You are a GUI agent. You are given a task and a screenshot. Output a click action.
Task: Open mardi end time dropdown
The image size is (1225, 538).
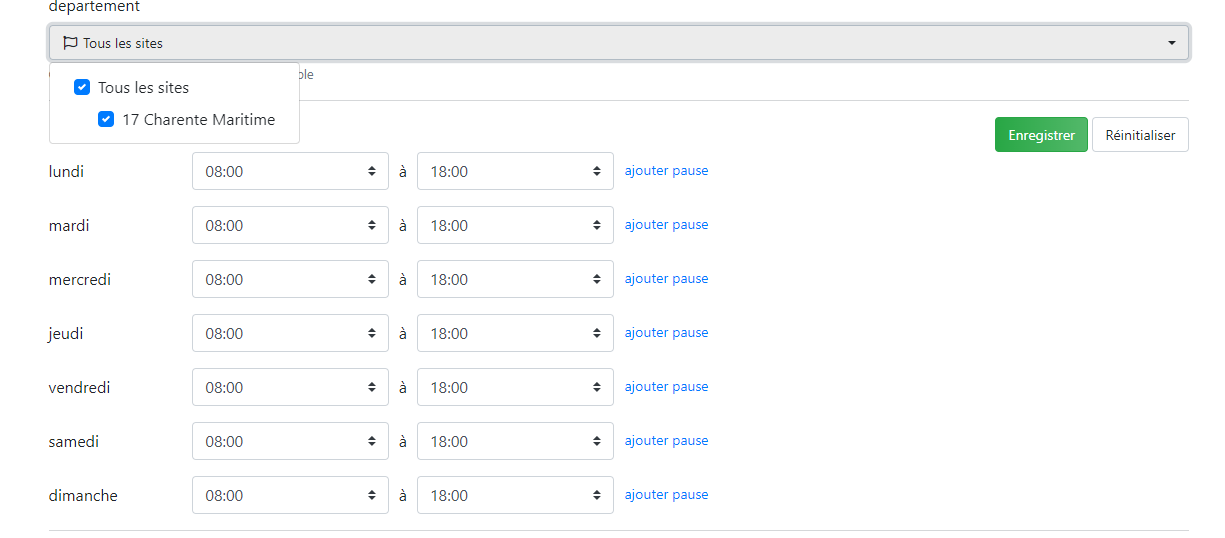[515, 225]
